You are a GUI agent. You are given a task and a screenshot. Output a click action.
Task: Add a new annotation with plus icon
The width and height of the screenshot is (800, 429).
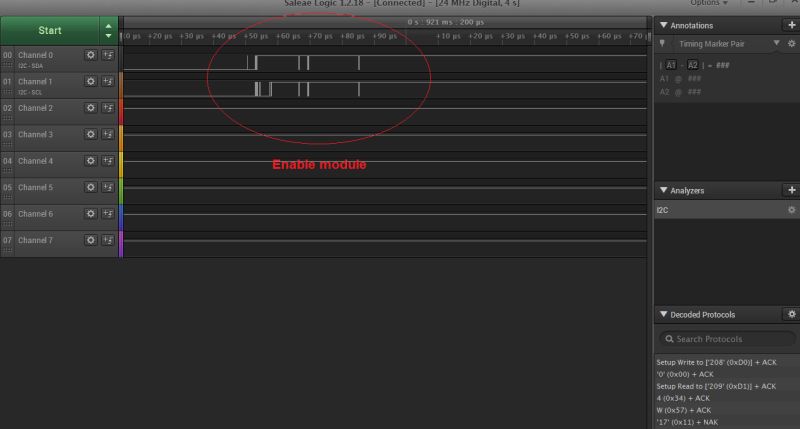(x=791, y=25)
